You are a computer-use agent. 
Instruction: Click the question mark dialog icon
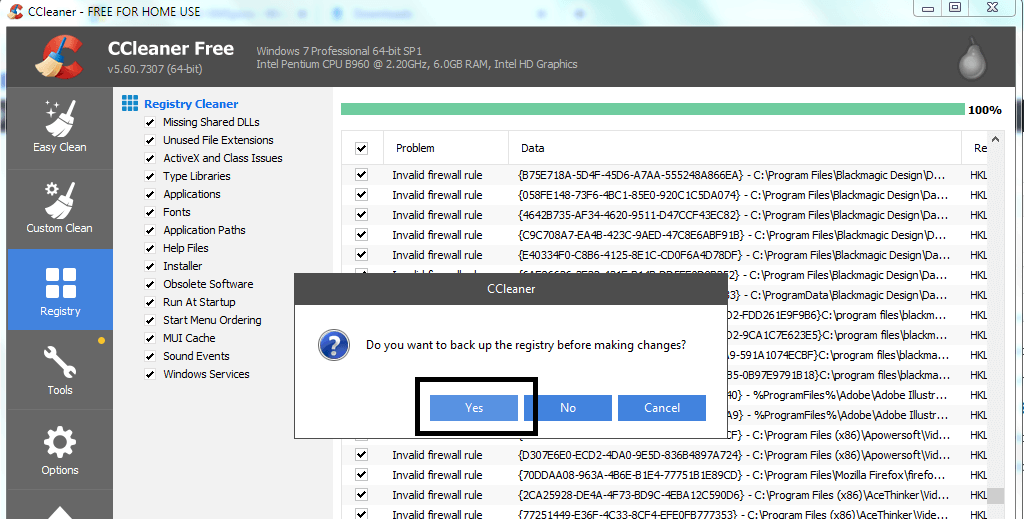[334, 345]
